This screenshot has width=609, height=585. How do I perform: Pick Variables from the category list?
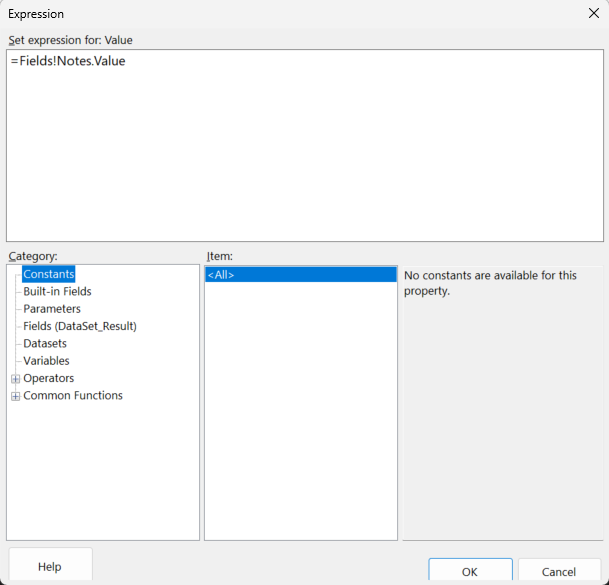tap(46, 361)
